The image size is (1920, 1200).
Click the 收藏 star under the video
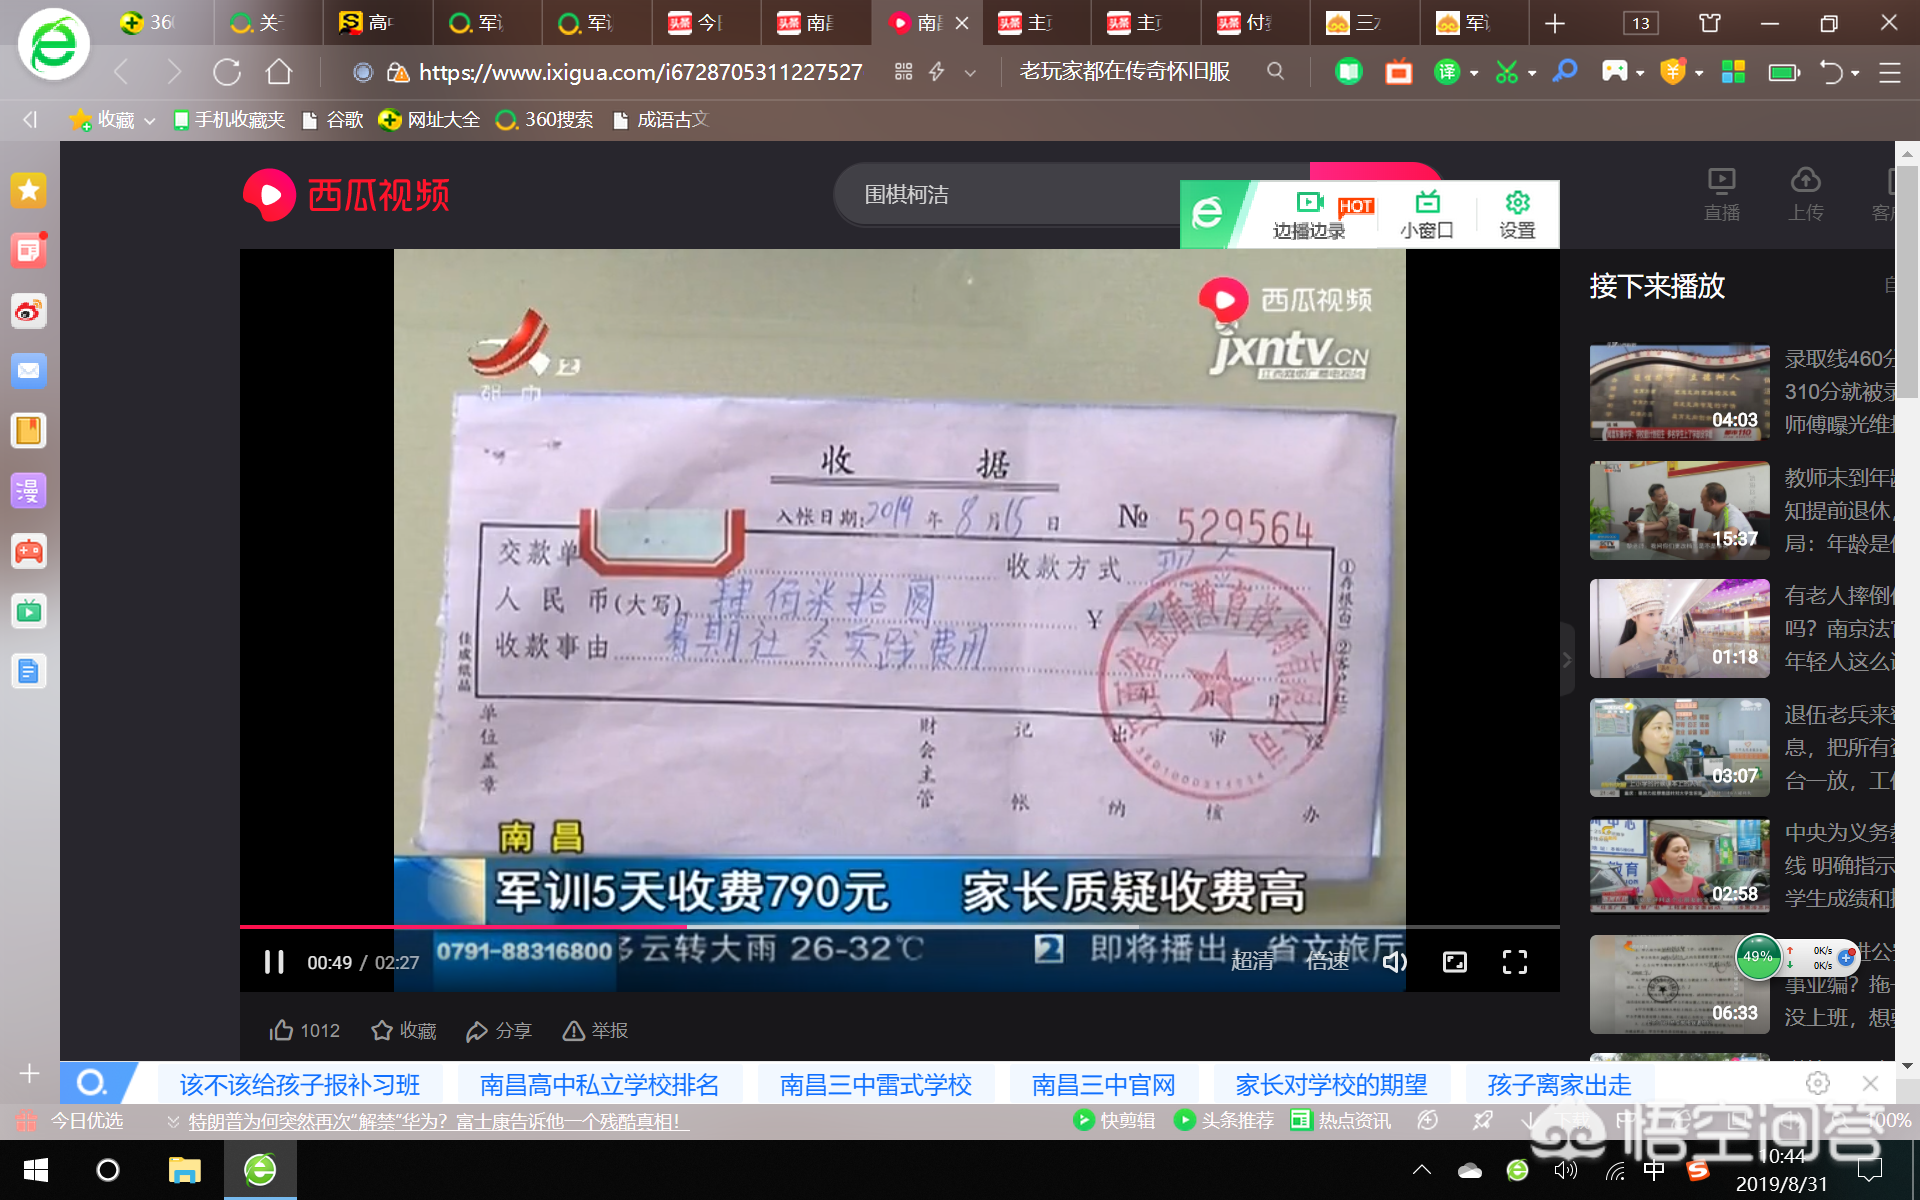point(382,1030)
